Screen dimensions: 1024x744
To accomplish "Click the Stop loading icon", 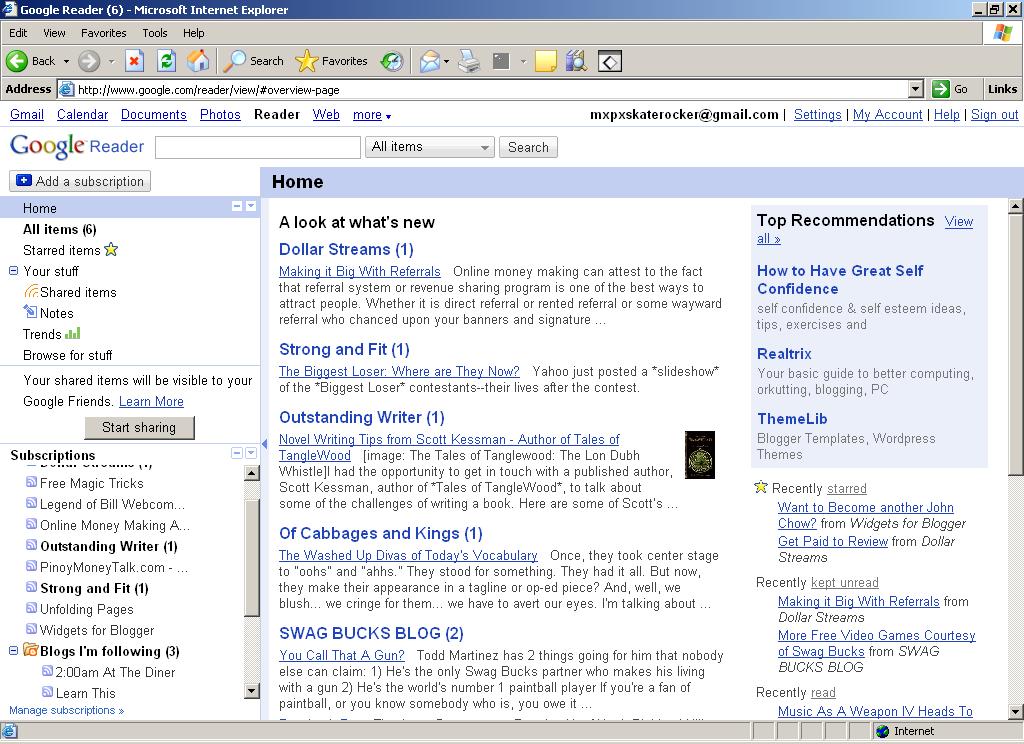I will click(135, 61).
